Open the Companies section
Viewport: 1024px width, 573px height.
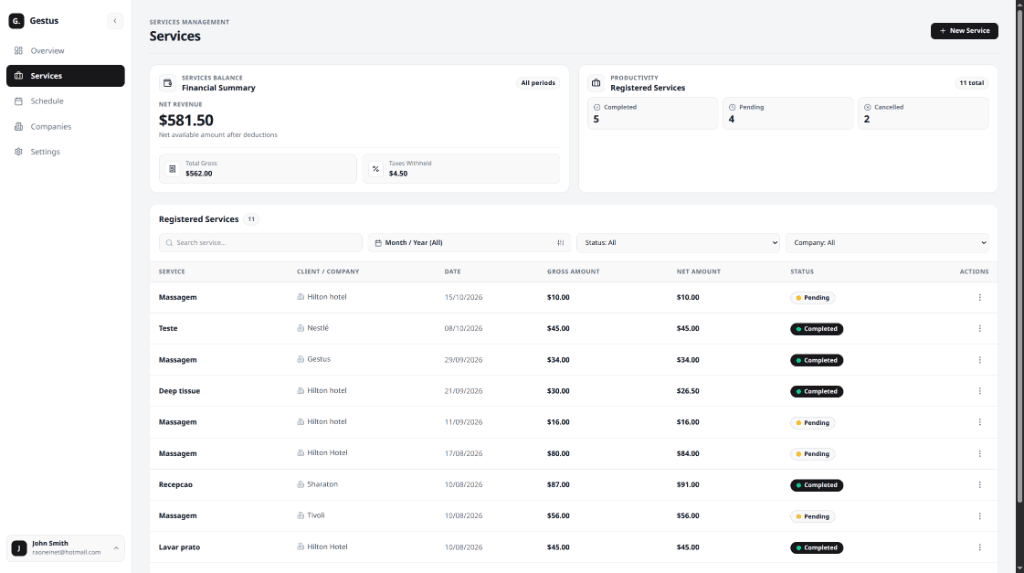[65, 127]
